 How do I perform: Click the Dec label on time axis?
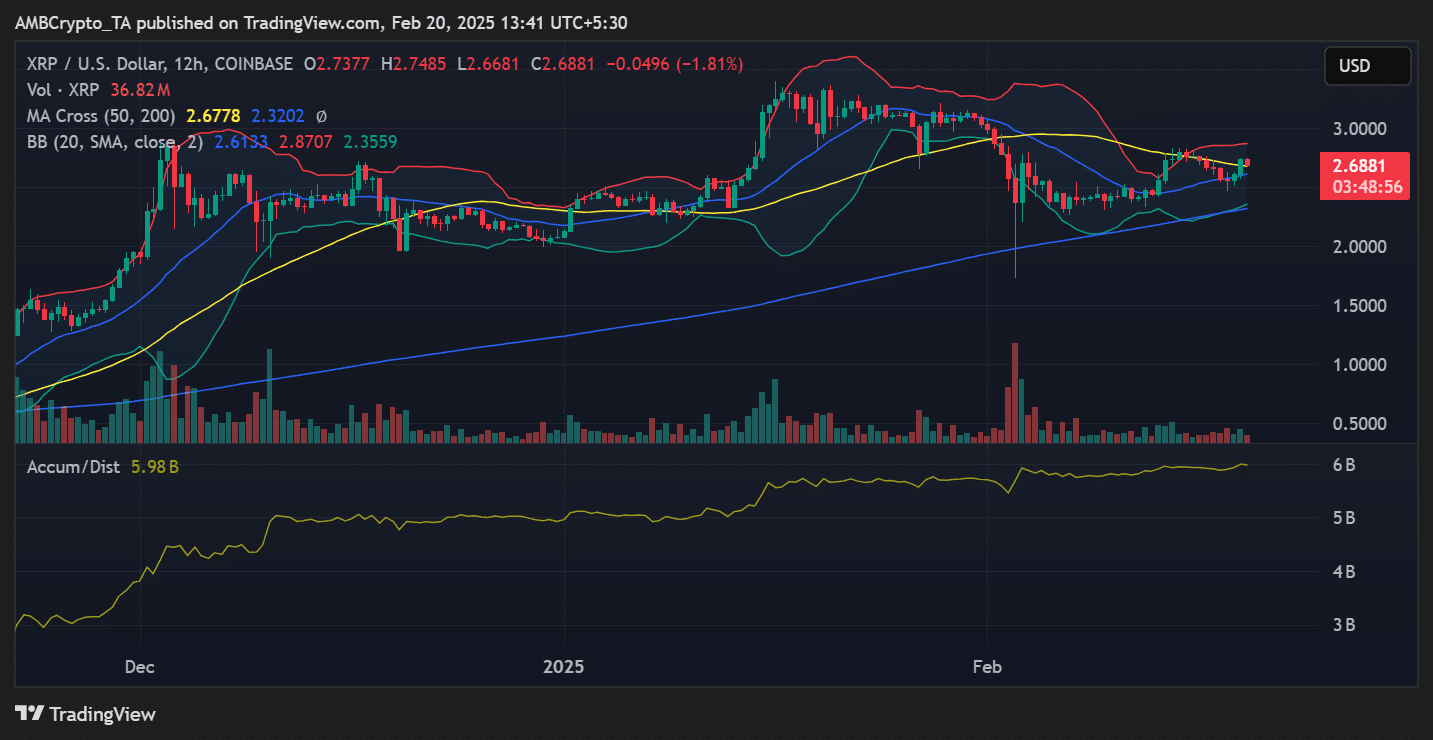point(141,665)
